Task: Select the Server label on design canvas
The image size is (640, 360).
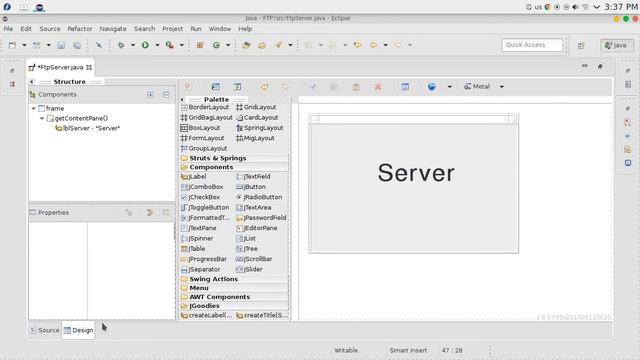Action: click(x=416, y=173)
